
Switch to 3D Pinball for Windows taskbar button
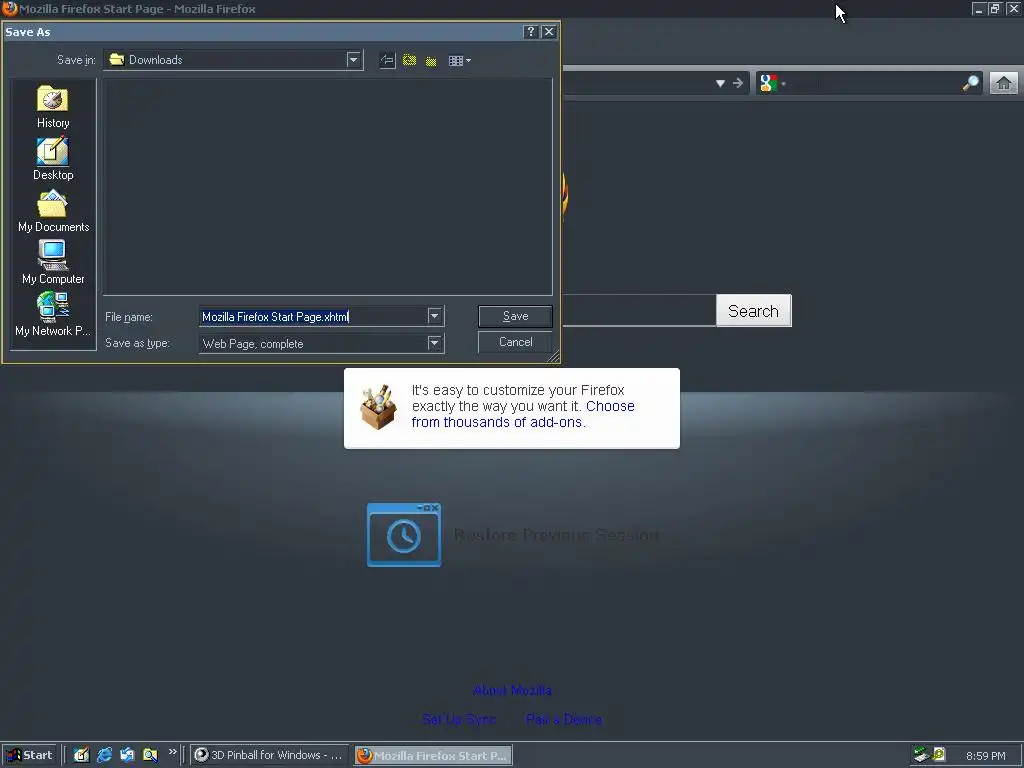270,755
